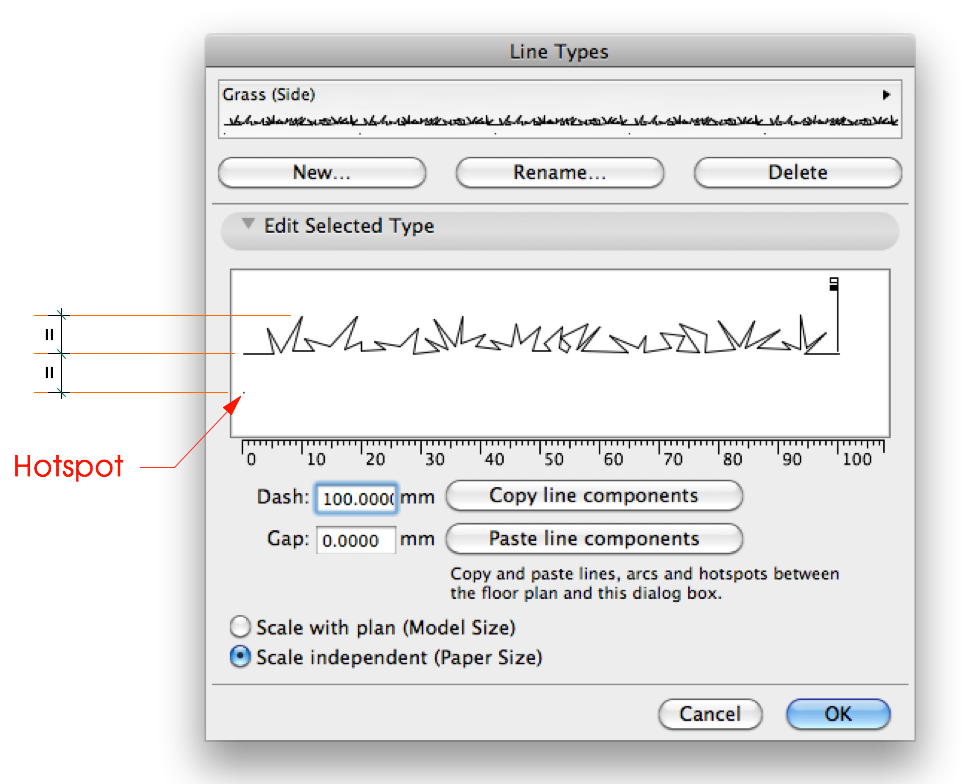Click Paste line components button
The height and width of the screenshot is (784, 979).
[594, 539]
